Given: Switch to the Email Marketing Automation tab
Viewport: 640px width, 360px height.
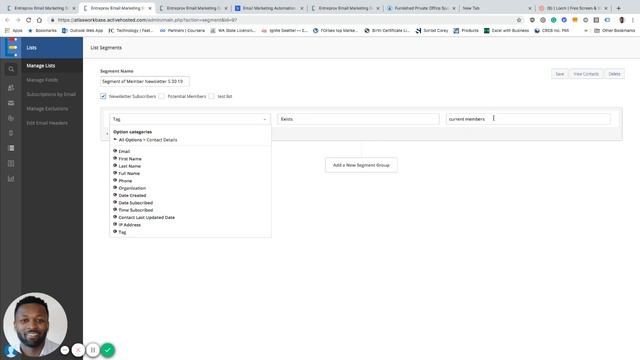Looking at the screenshot, I should point(269,8).
